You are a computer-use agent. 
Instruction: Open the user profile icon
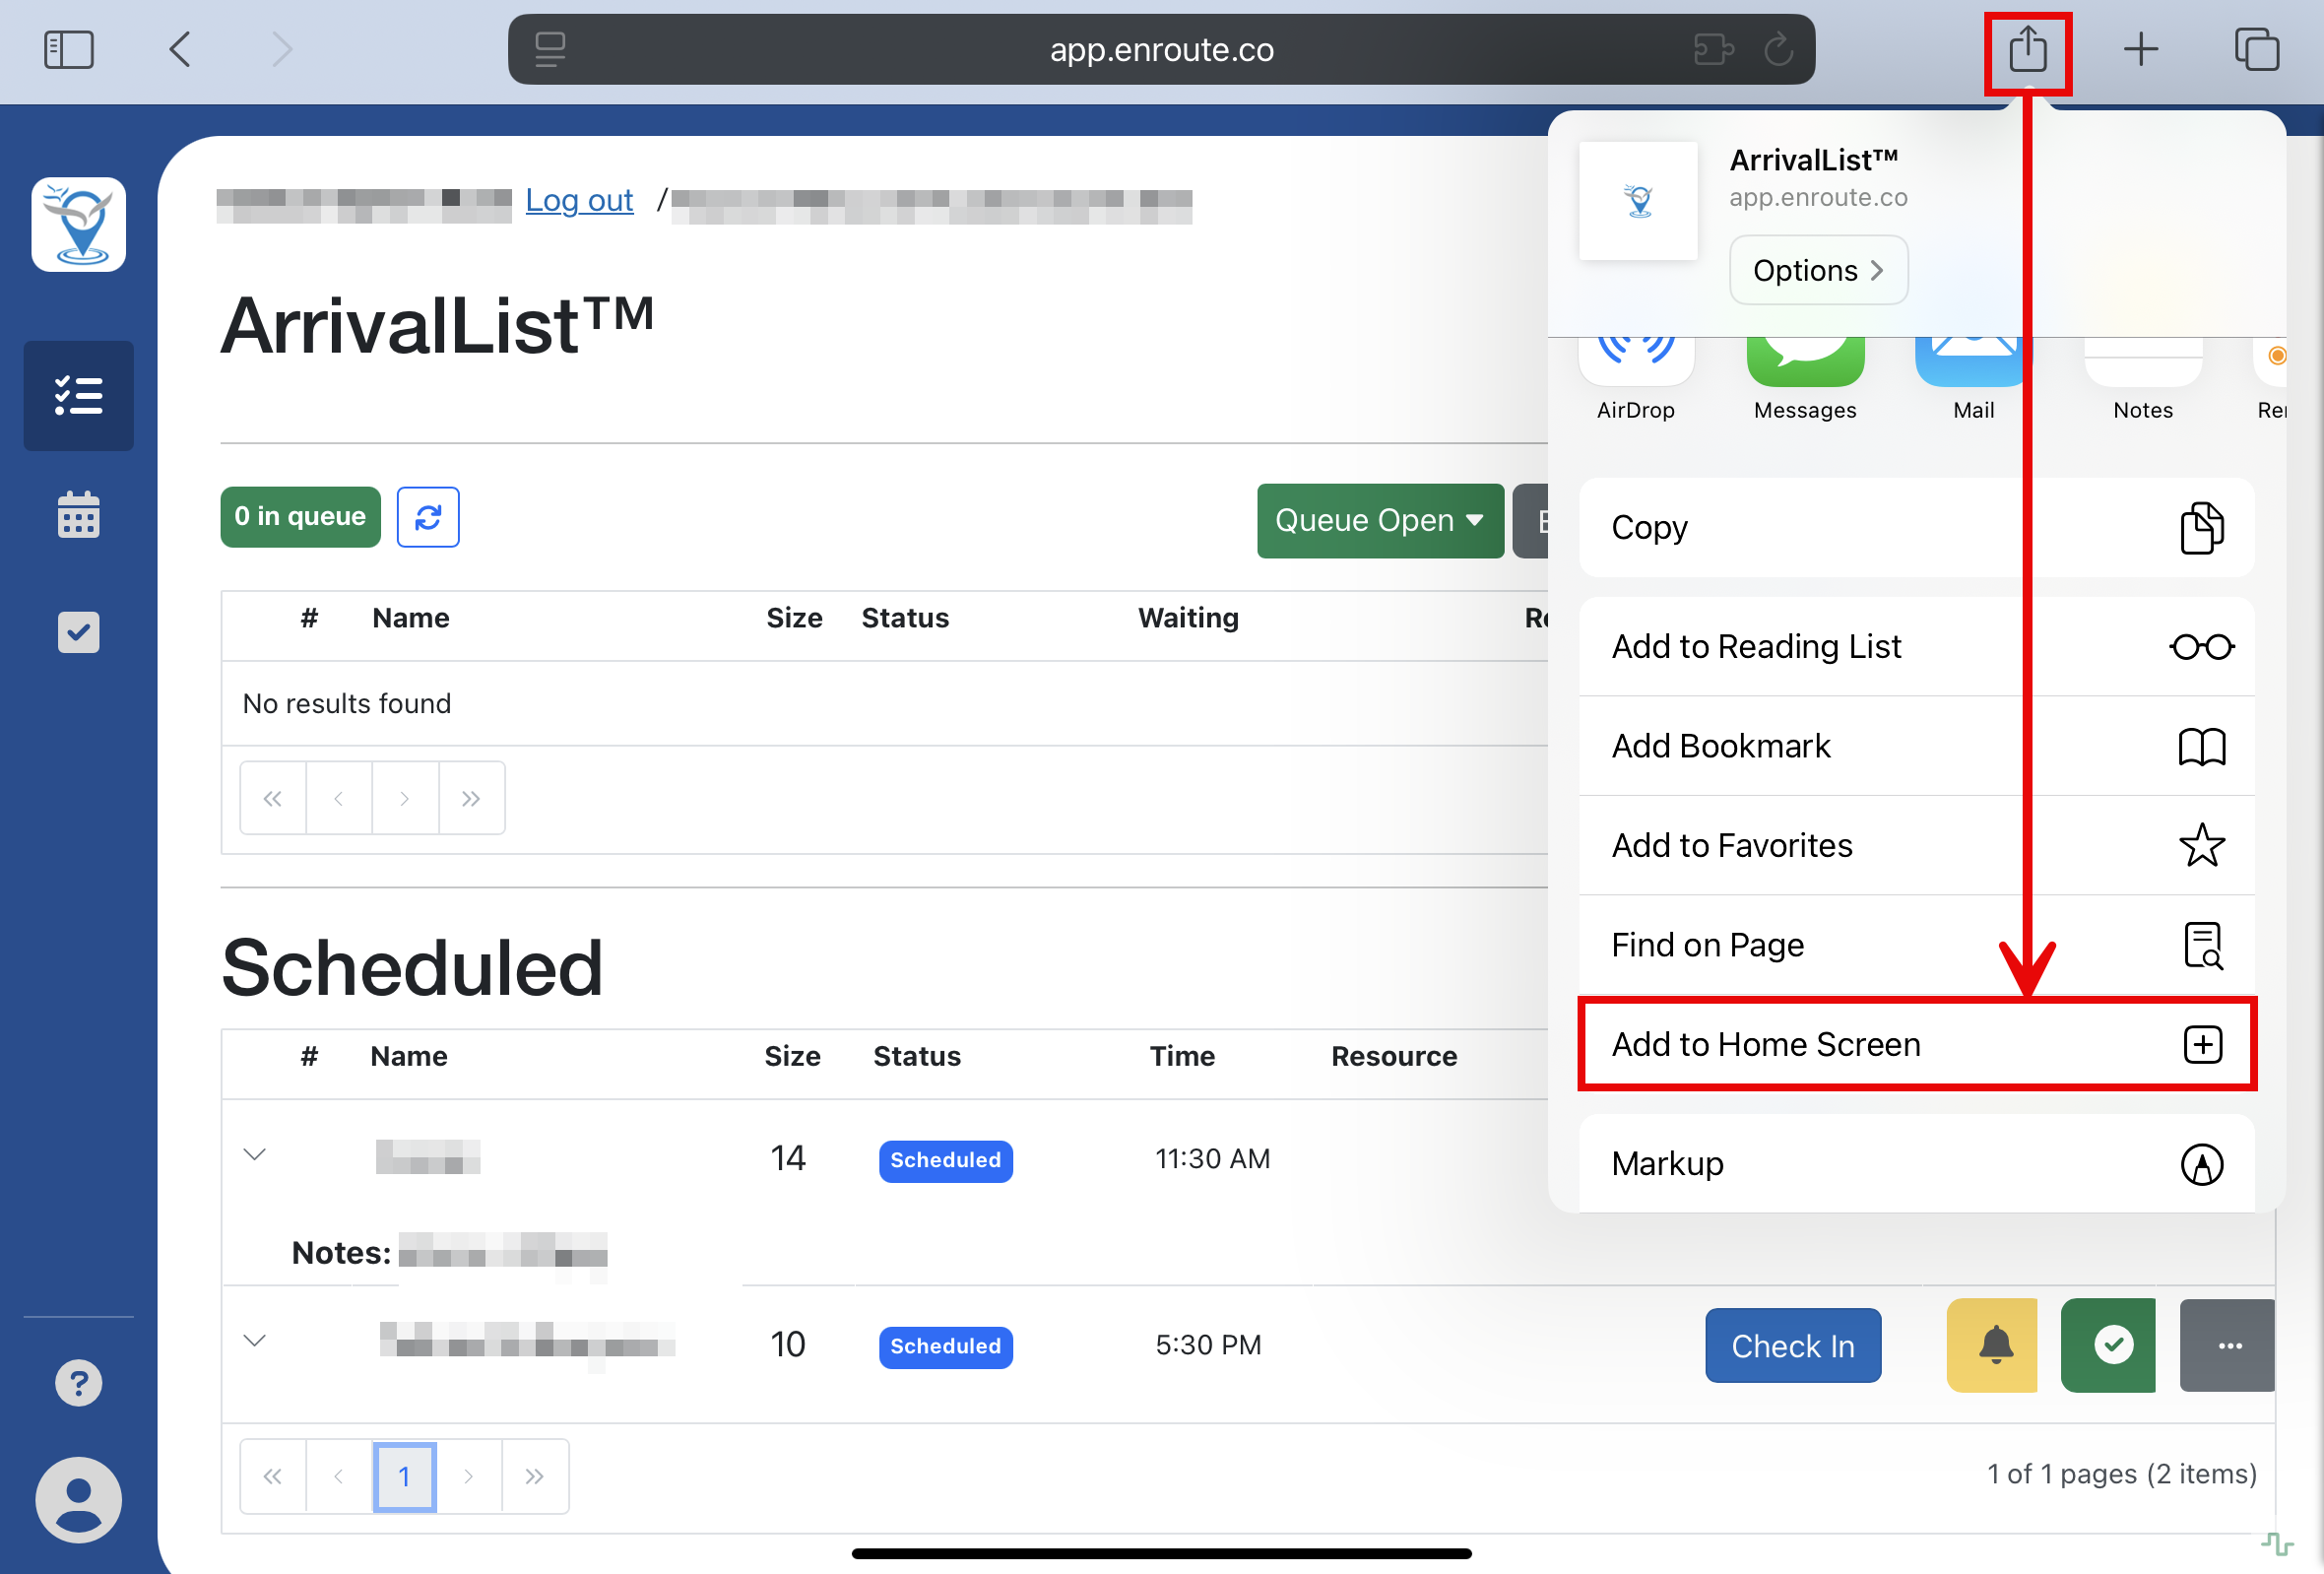click(79, 1499)
